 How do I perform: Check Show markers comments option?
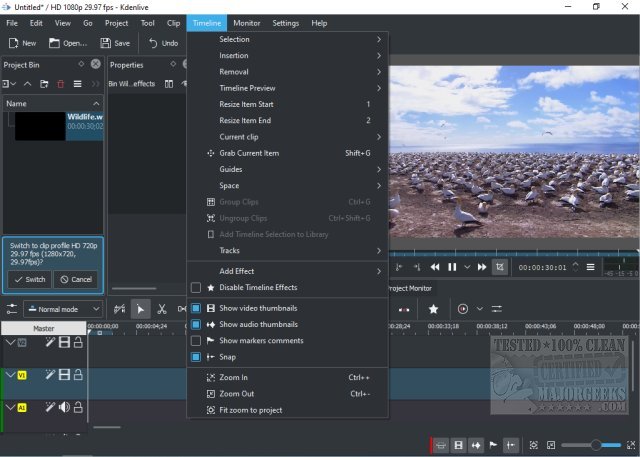coord(196,341)
